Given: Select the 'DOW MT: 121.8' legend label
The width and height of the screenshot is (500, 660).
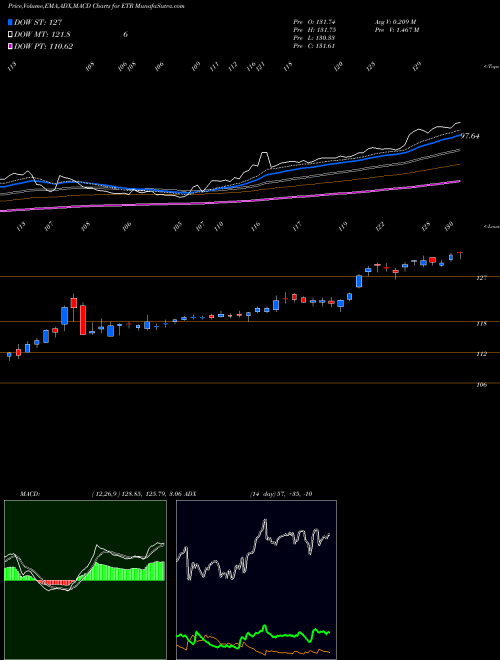Looking at the screenshot, I should pos(42,35).
